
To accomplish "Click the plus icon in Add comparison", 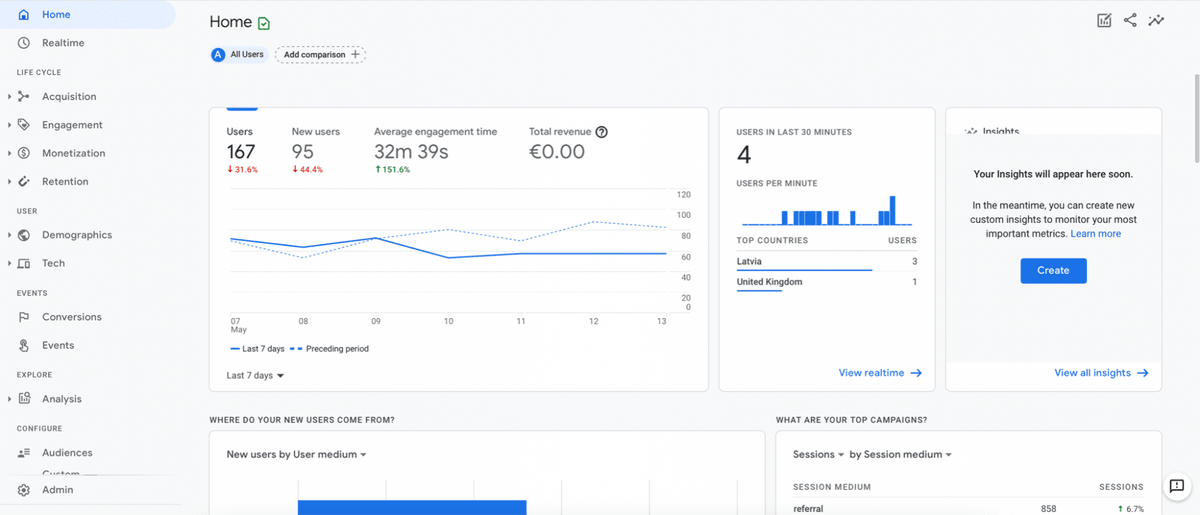I will (355, 54).
